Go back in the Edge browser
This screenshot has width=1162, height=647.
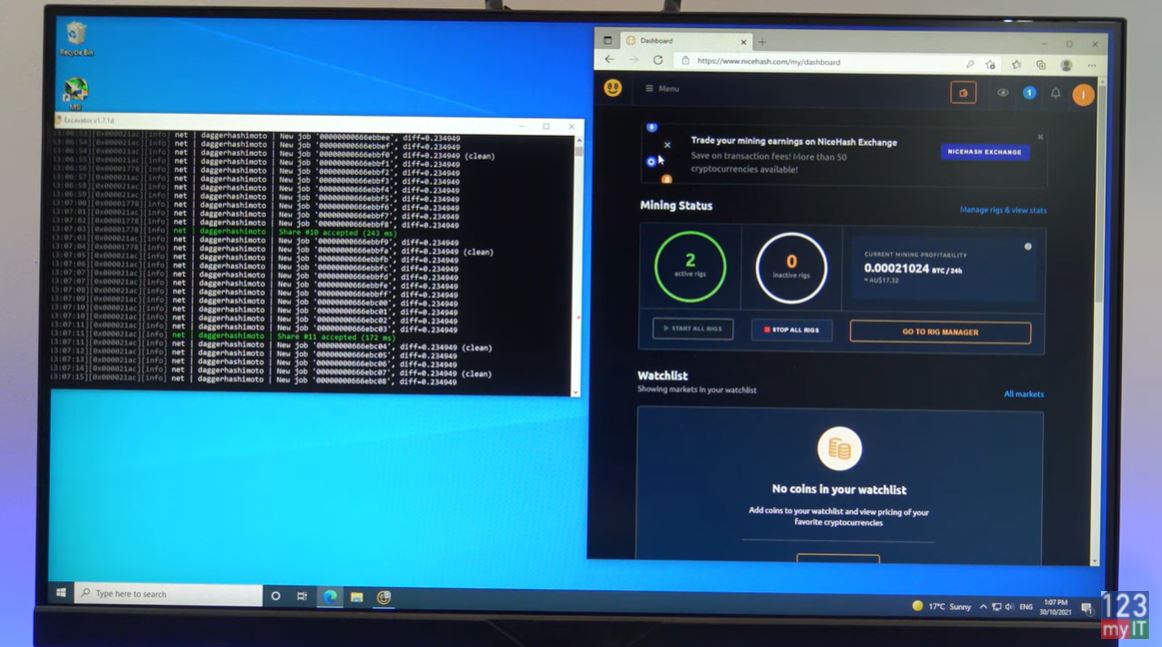609,60
